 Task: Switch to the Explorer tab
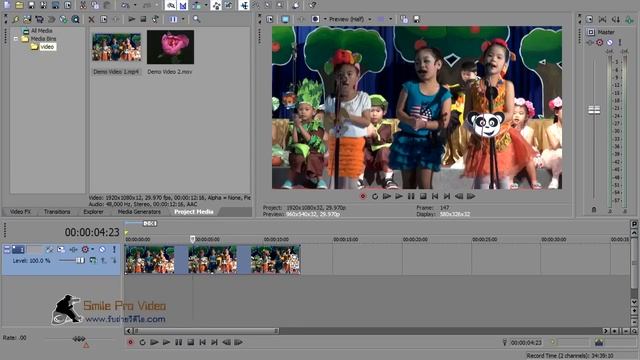[x=93, y=212]
